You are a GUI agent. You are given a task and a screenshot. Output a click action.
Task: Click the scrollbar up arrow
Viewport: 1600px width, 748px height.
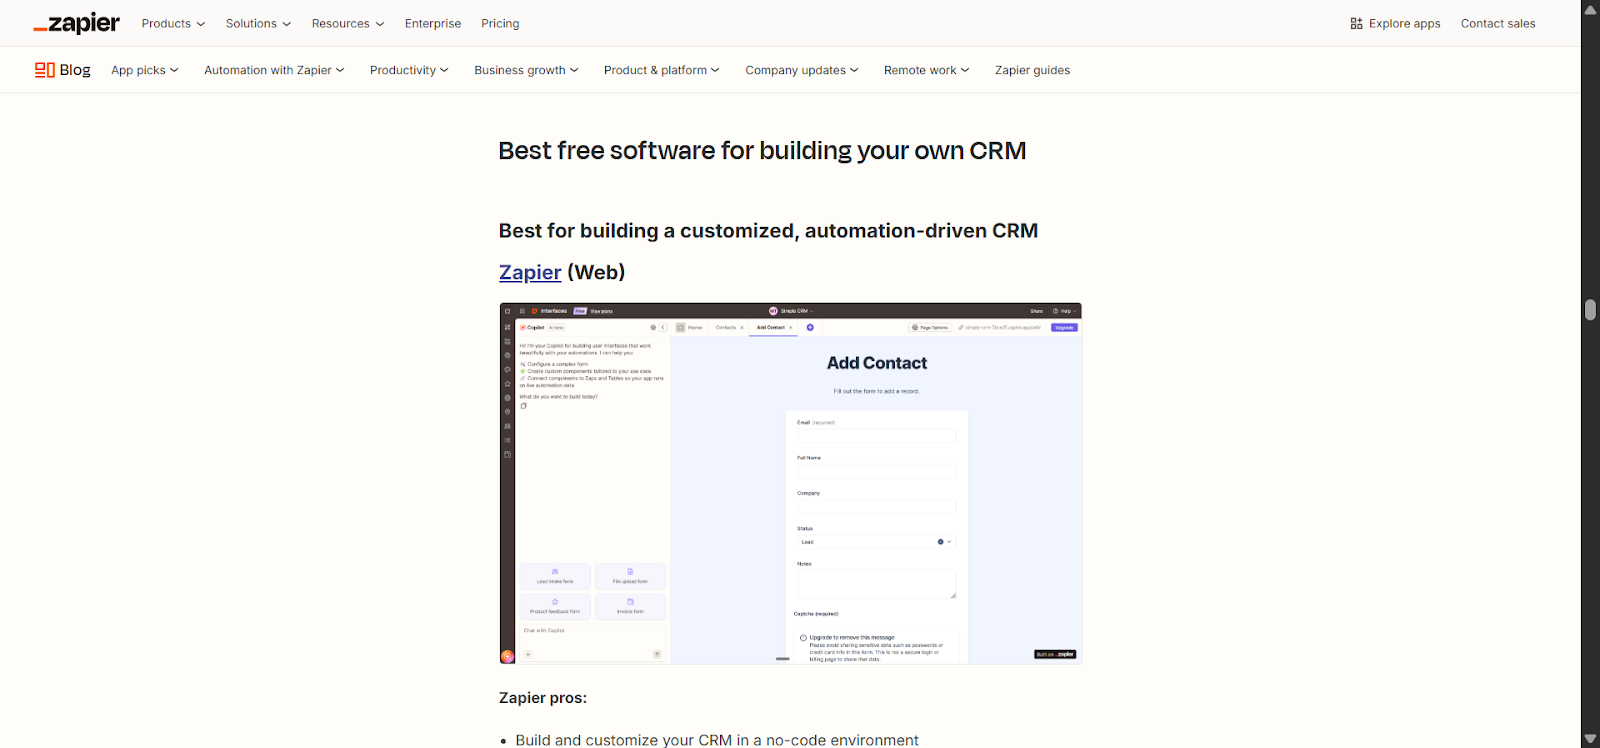(x=1590, y=9)
